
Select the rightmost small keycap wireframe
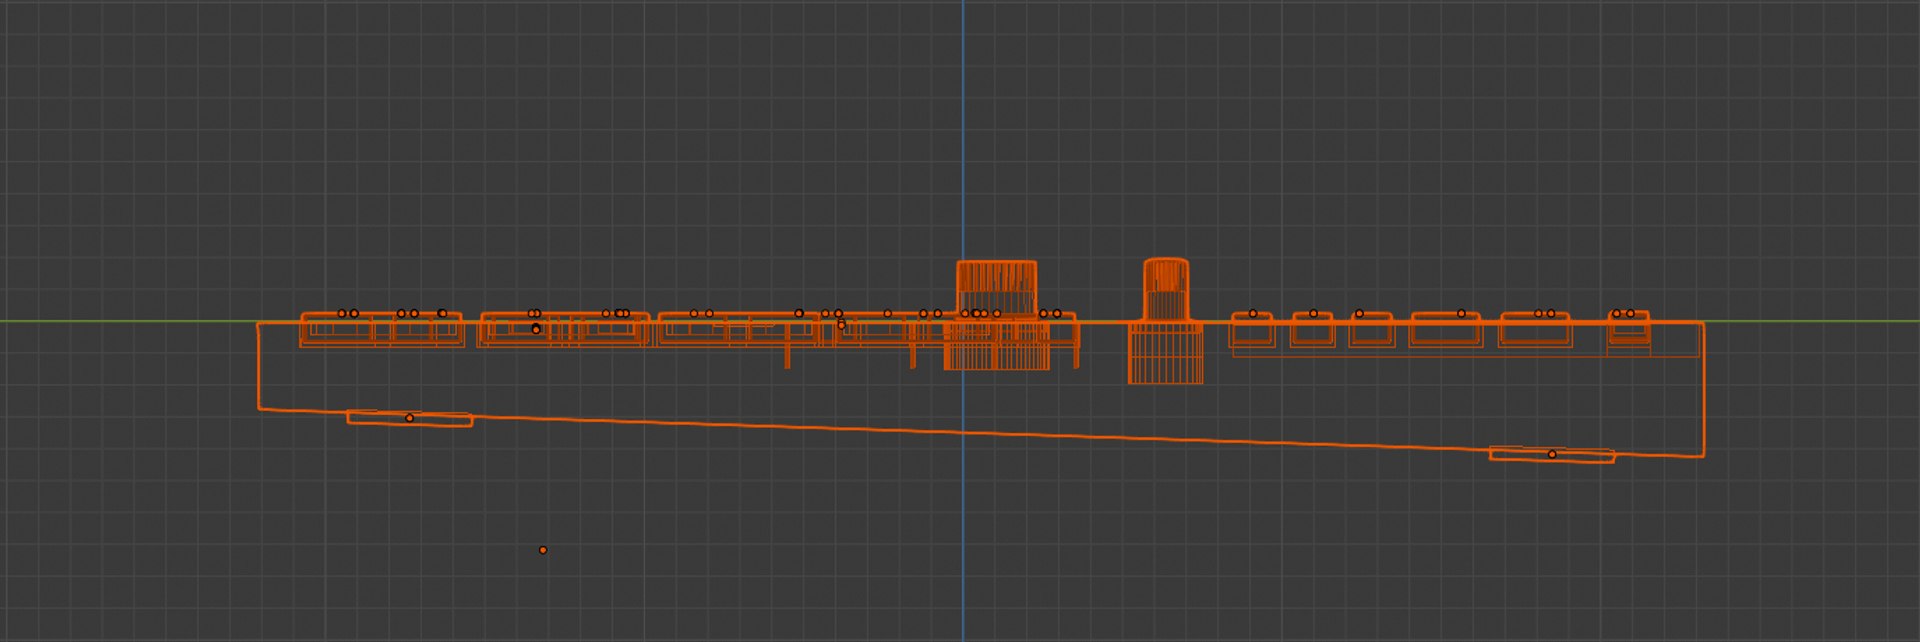(x=1629, y=329)
